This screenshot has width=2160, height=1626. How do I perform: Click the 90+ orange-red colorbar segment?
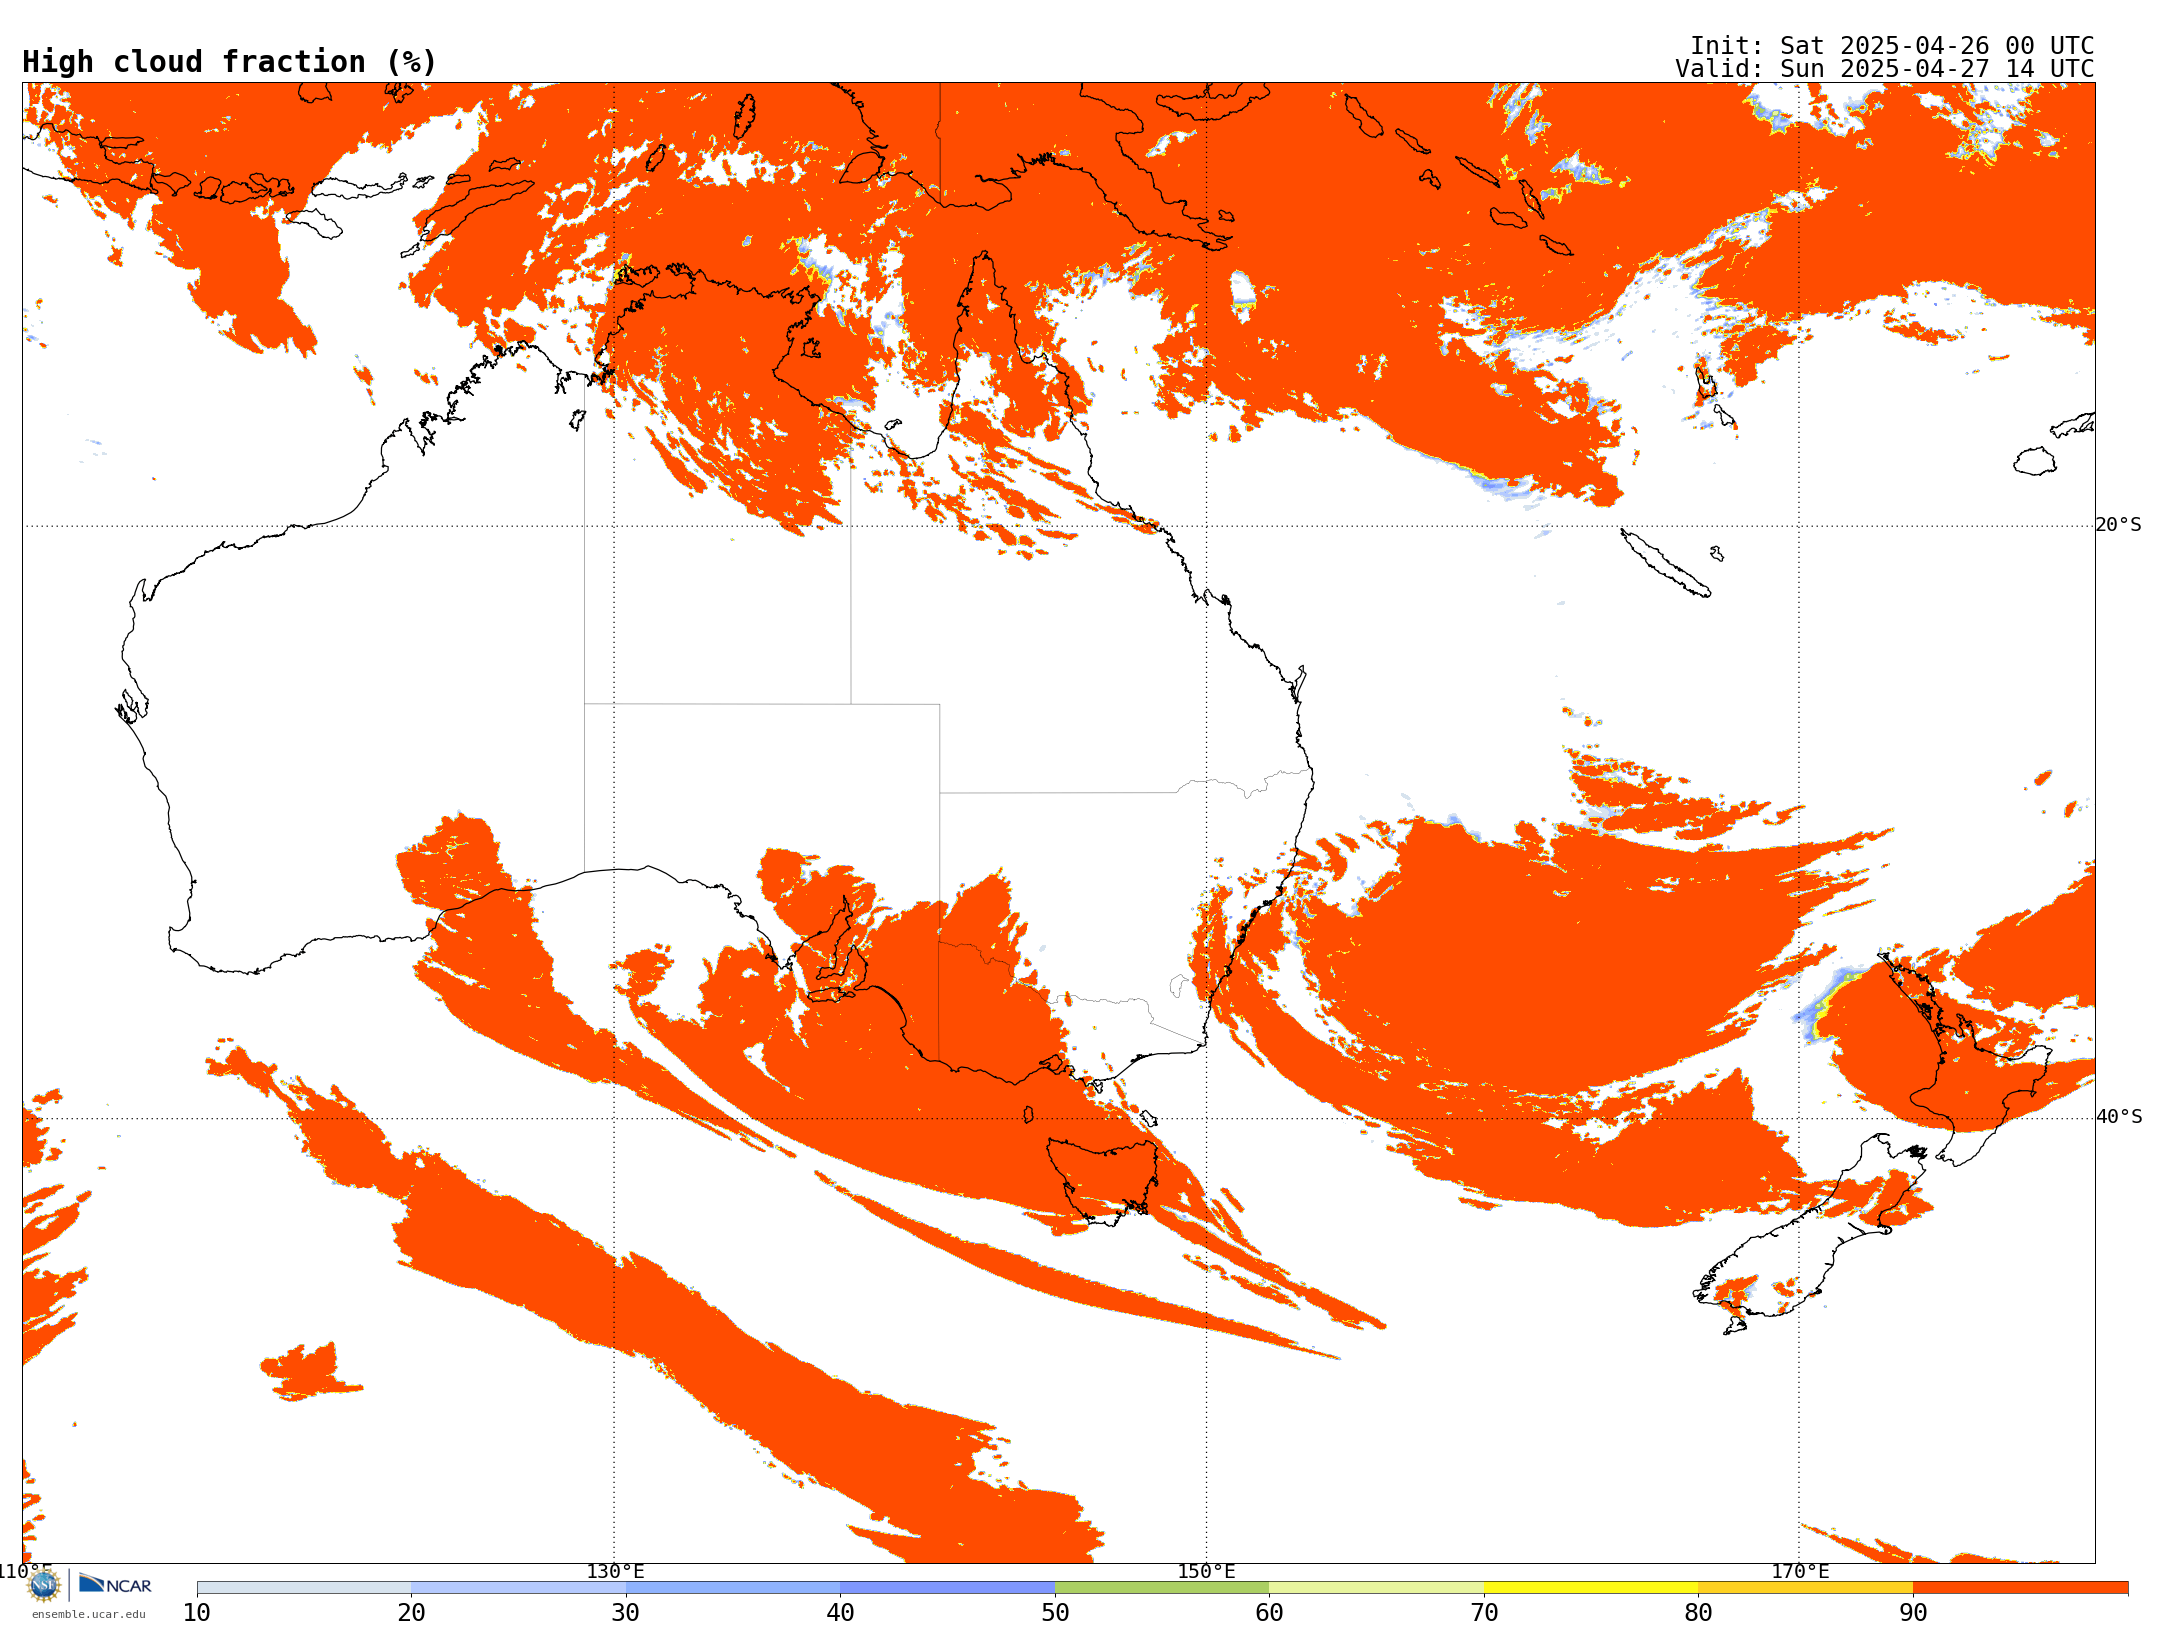pos(2020,1588)
